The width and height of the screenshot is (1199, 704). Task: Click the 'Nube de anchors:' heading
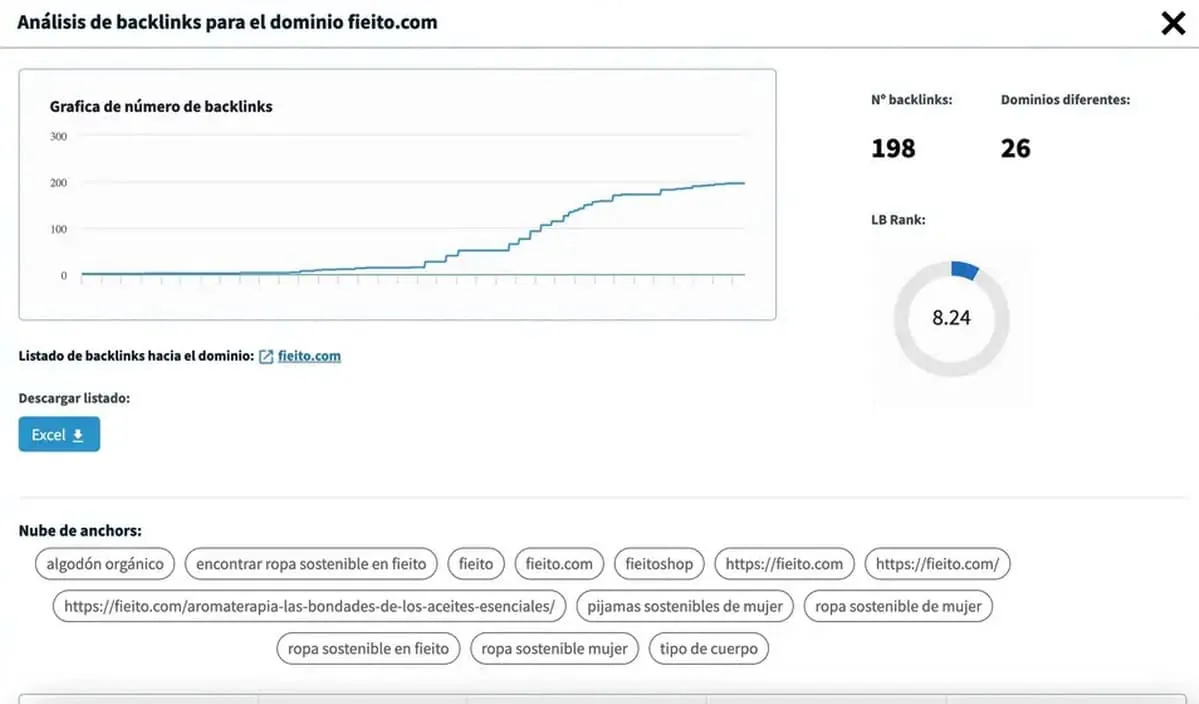(x=80, y=530)
